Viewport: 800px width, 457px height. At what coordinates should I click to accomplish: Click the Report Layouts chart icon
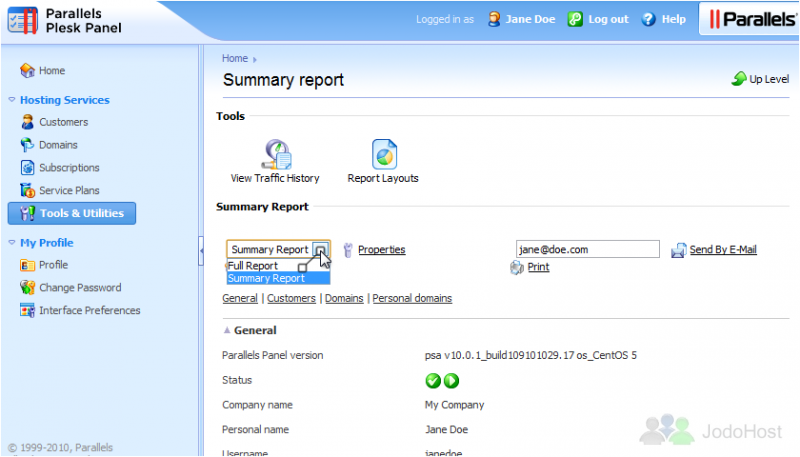[x=384, y=154]
